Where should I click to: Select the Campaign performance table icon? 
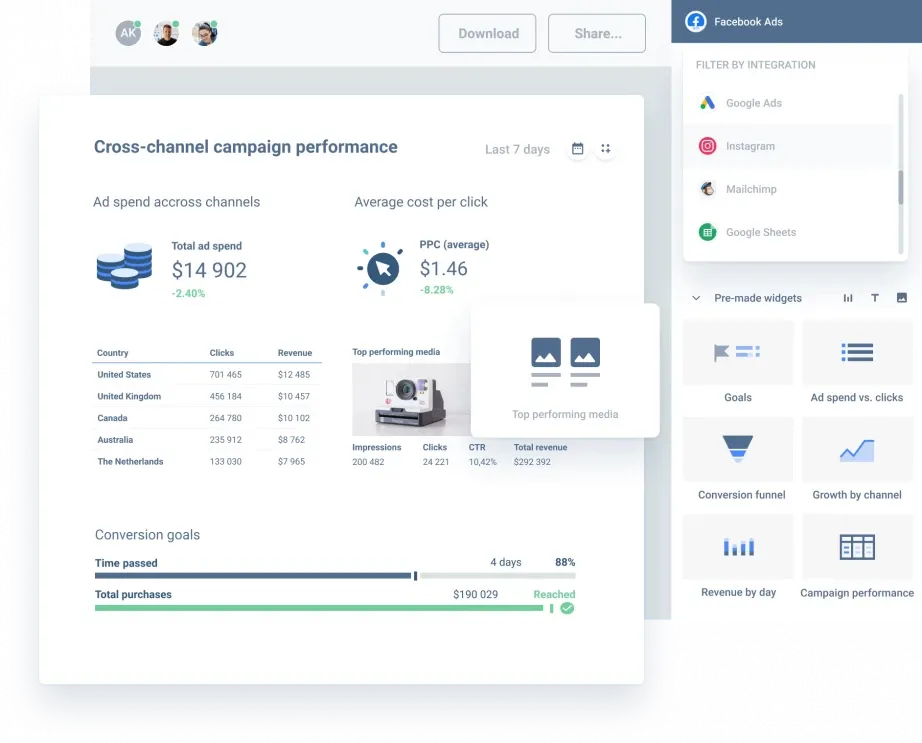855,546
